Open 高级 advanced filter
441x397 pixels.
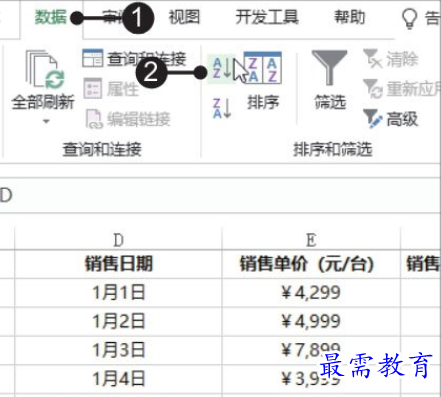(390, 119)
